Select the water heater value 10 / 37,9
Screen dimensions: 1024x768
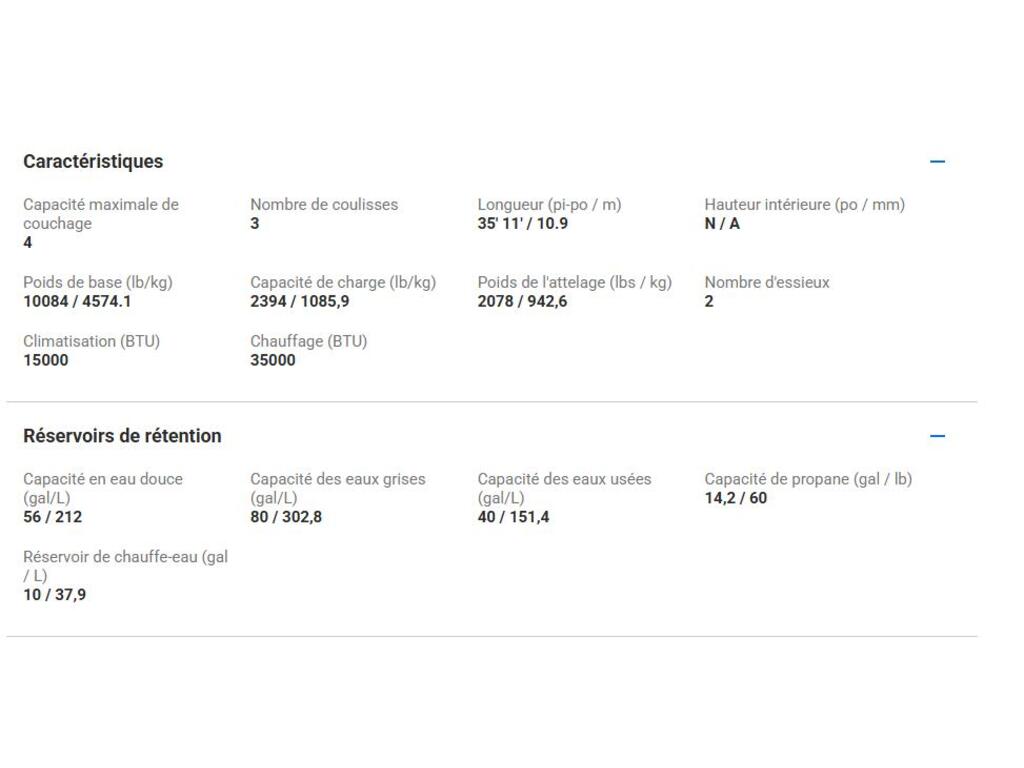pos(55,596)
